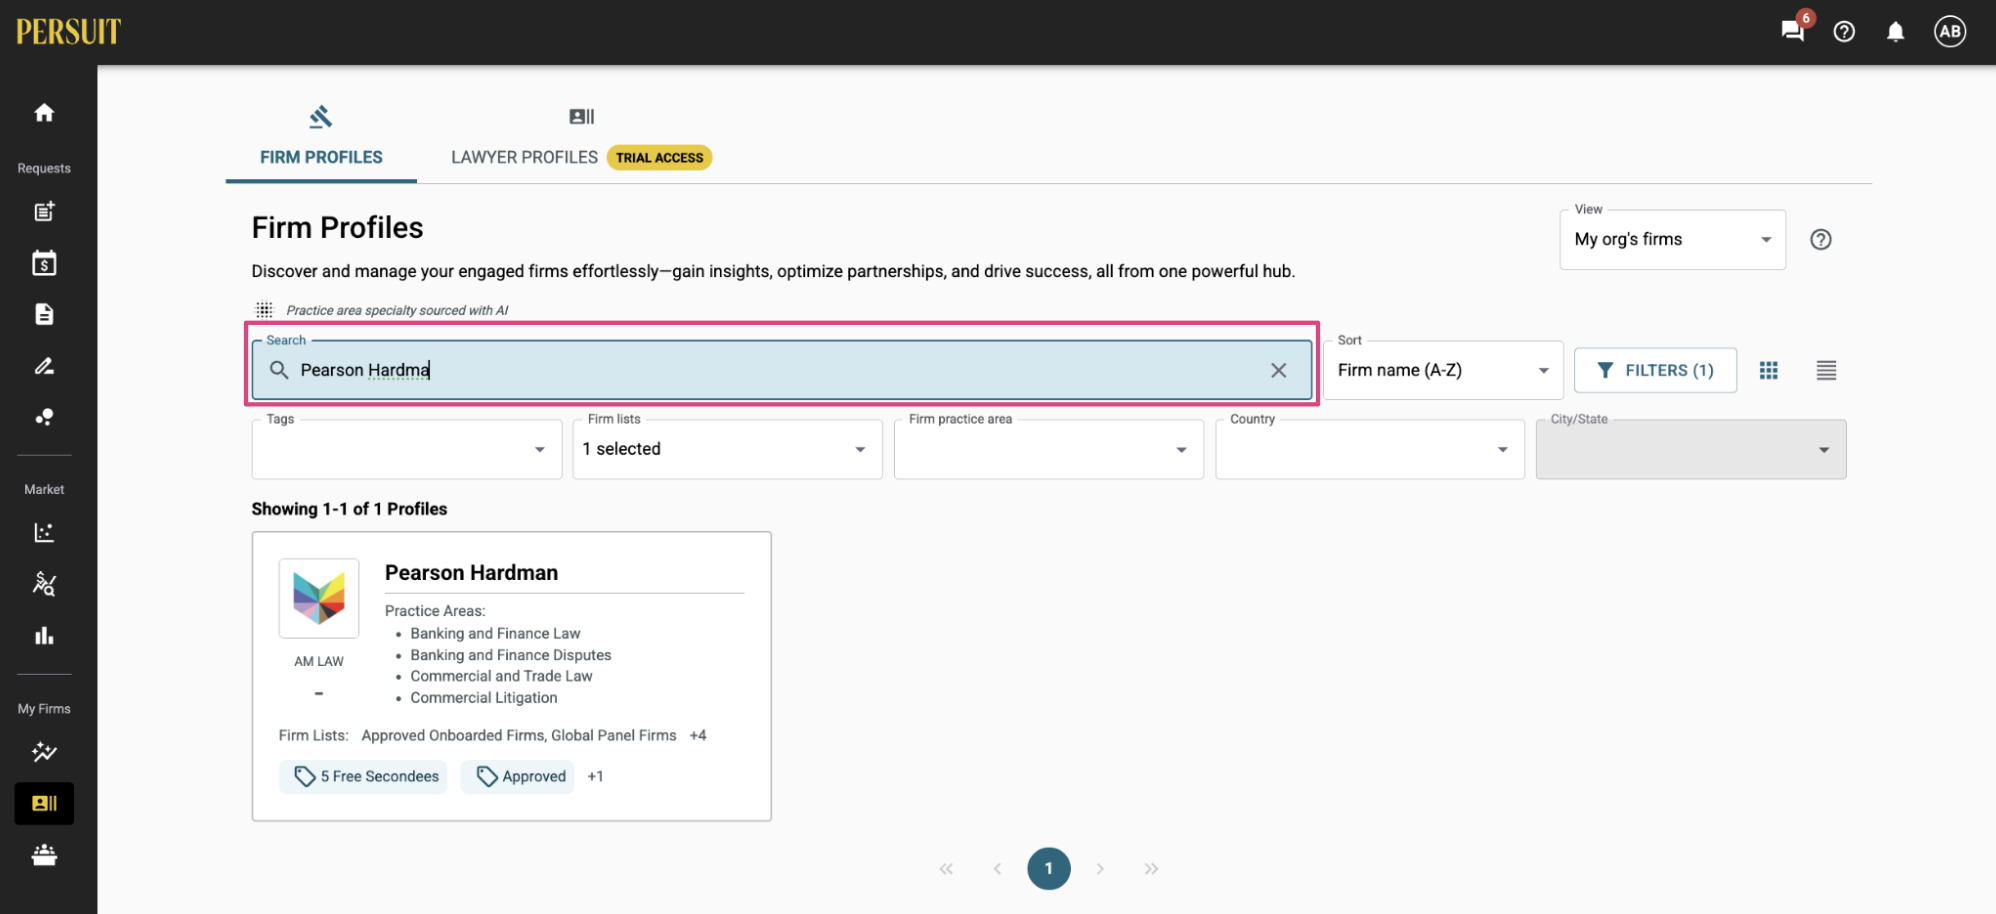Open the Sort dropdown Firm name (A-Z)
This screenshot has height=914, width=1996.
coord(1443,370)
